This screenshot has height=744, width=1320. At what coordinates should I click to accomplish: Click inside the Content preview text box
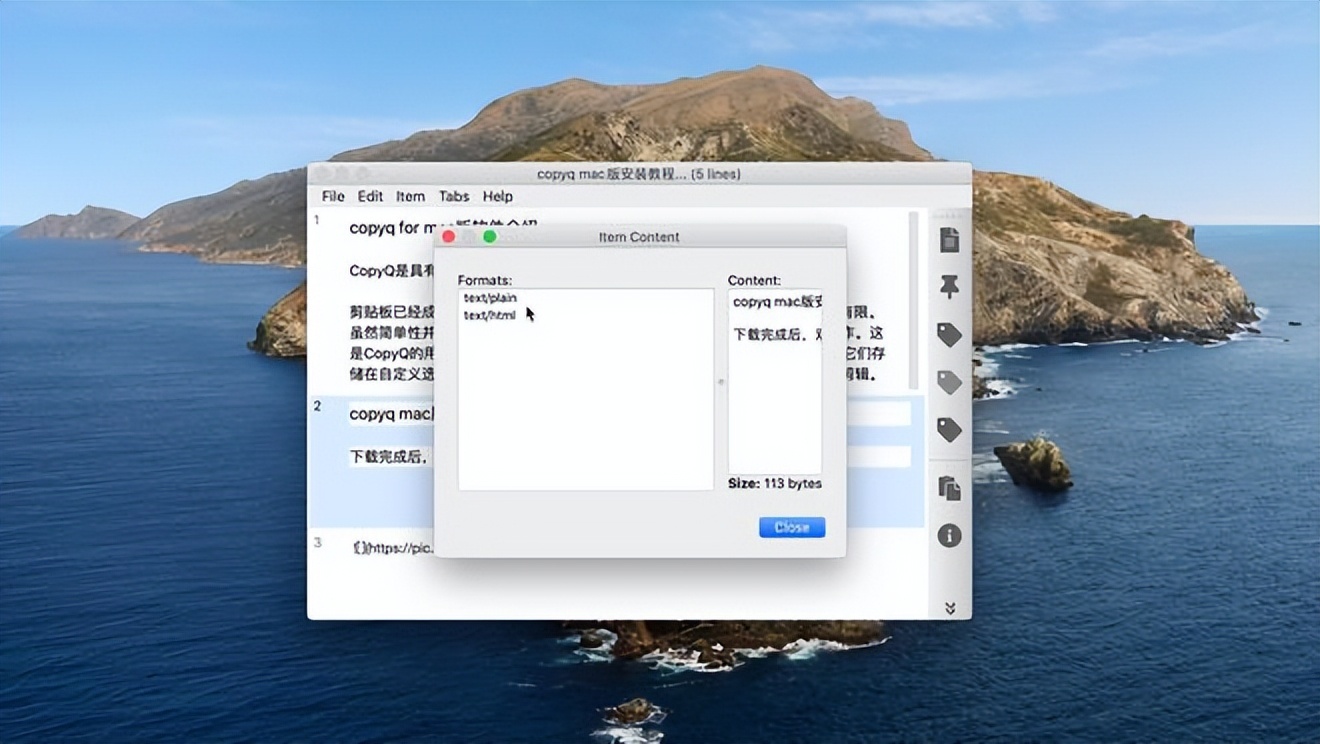click(775, 381)
